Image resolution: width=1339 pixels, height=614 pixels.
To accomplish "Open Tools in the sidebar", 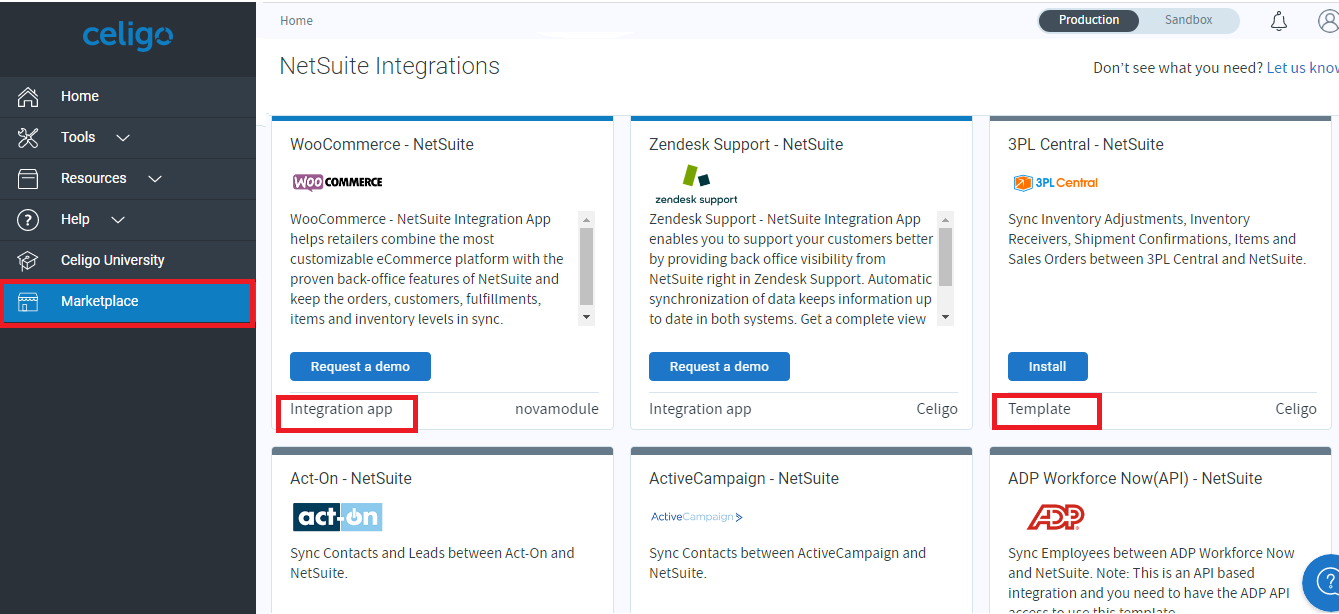I will pos(128,138).
